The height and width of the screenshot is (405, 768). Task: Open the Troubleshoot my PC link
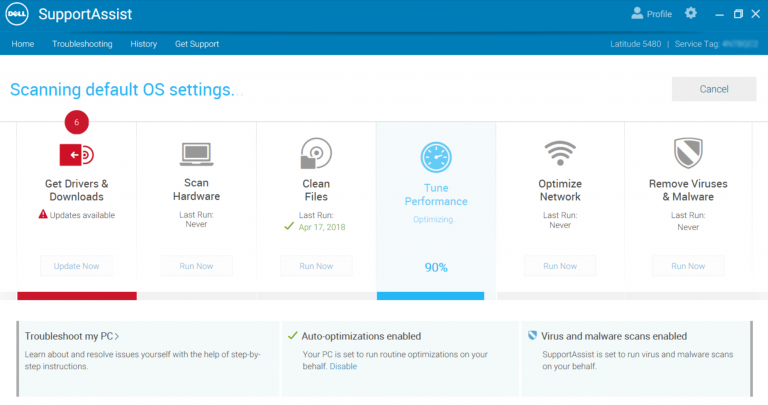(72, 336)
